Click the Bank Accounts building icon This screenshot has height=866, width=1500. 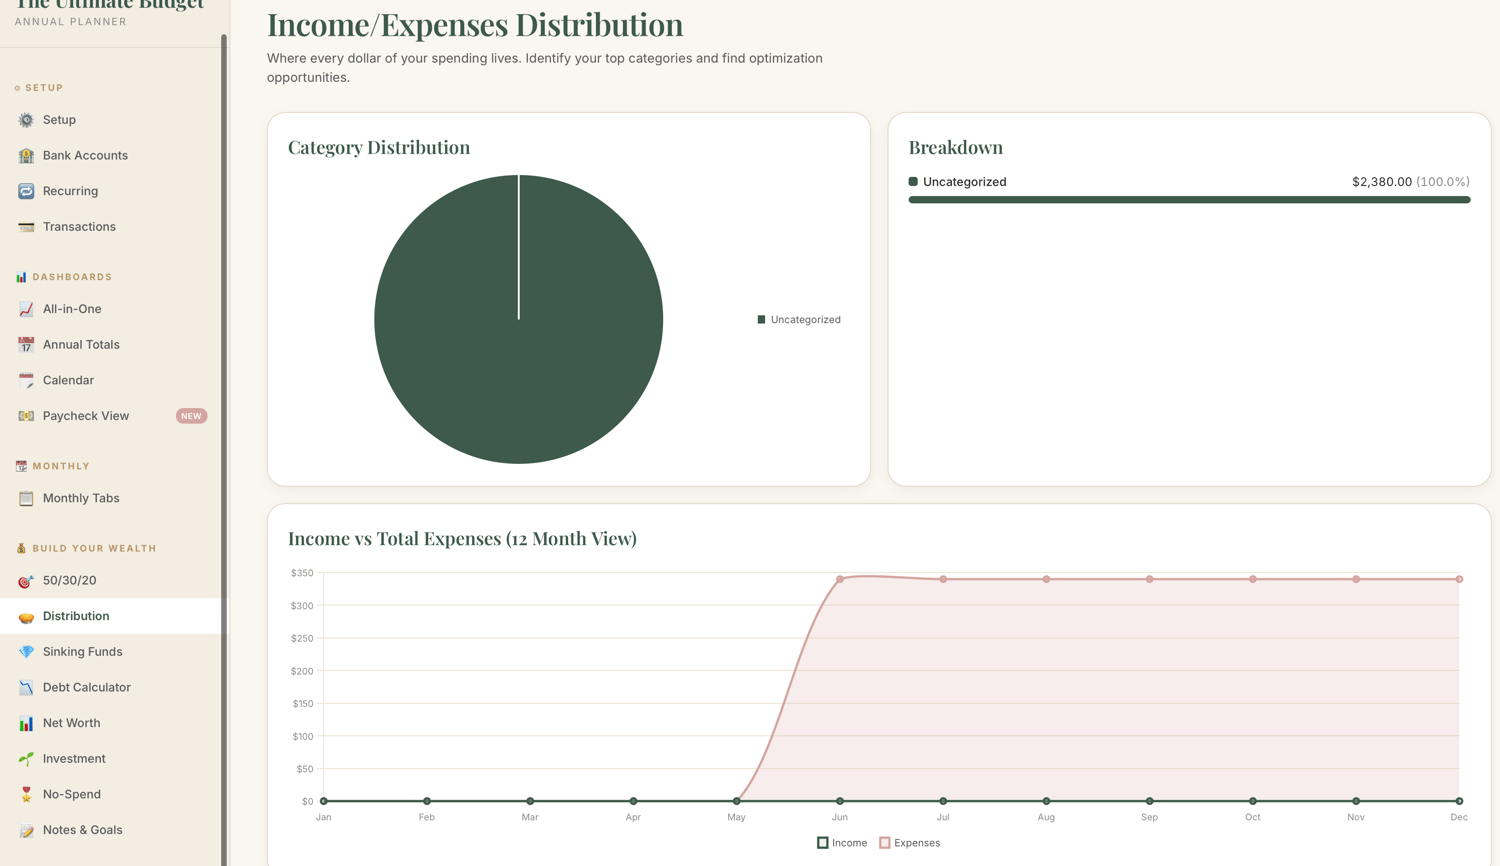tap(26, 155)
